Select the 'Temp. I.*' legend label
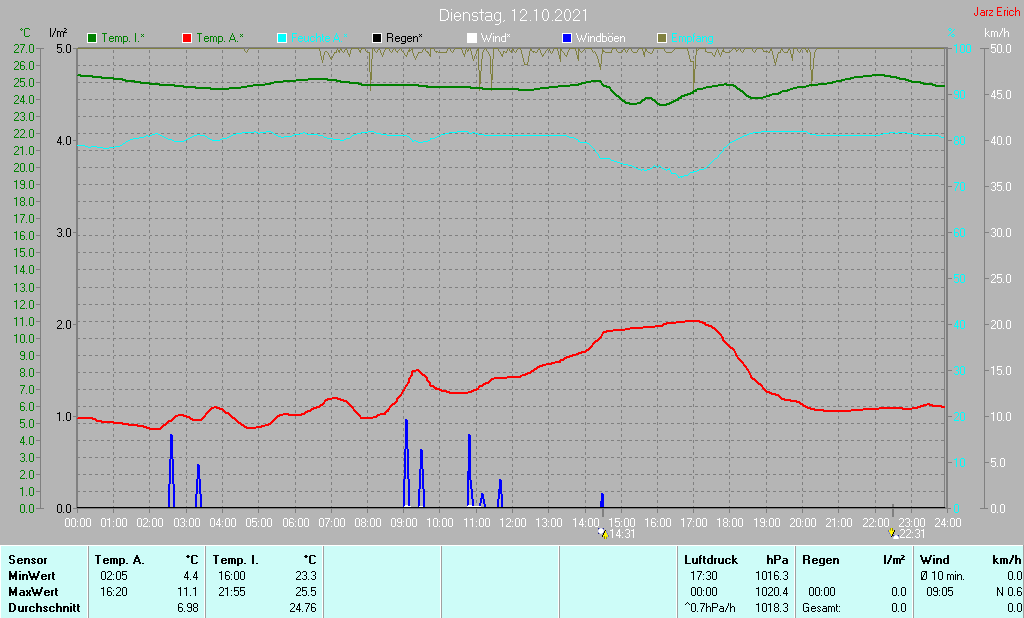The width and height of the screenshot is (1024, 618). pos(123,38)
